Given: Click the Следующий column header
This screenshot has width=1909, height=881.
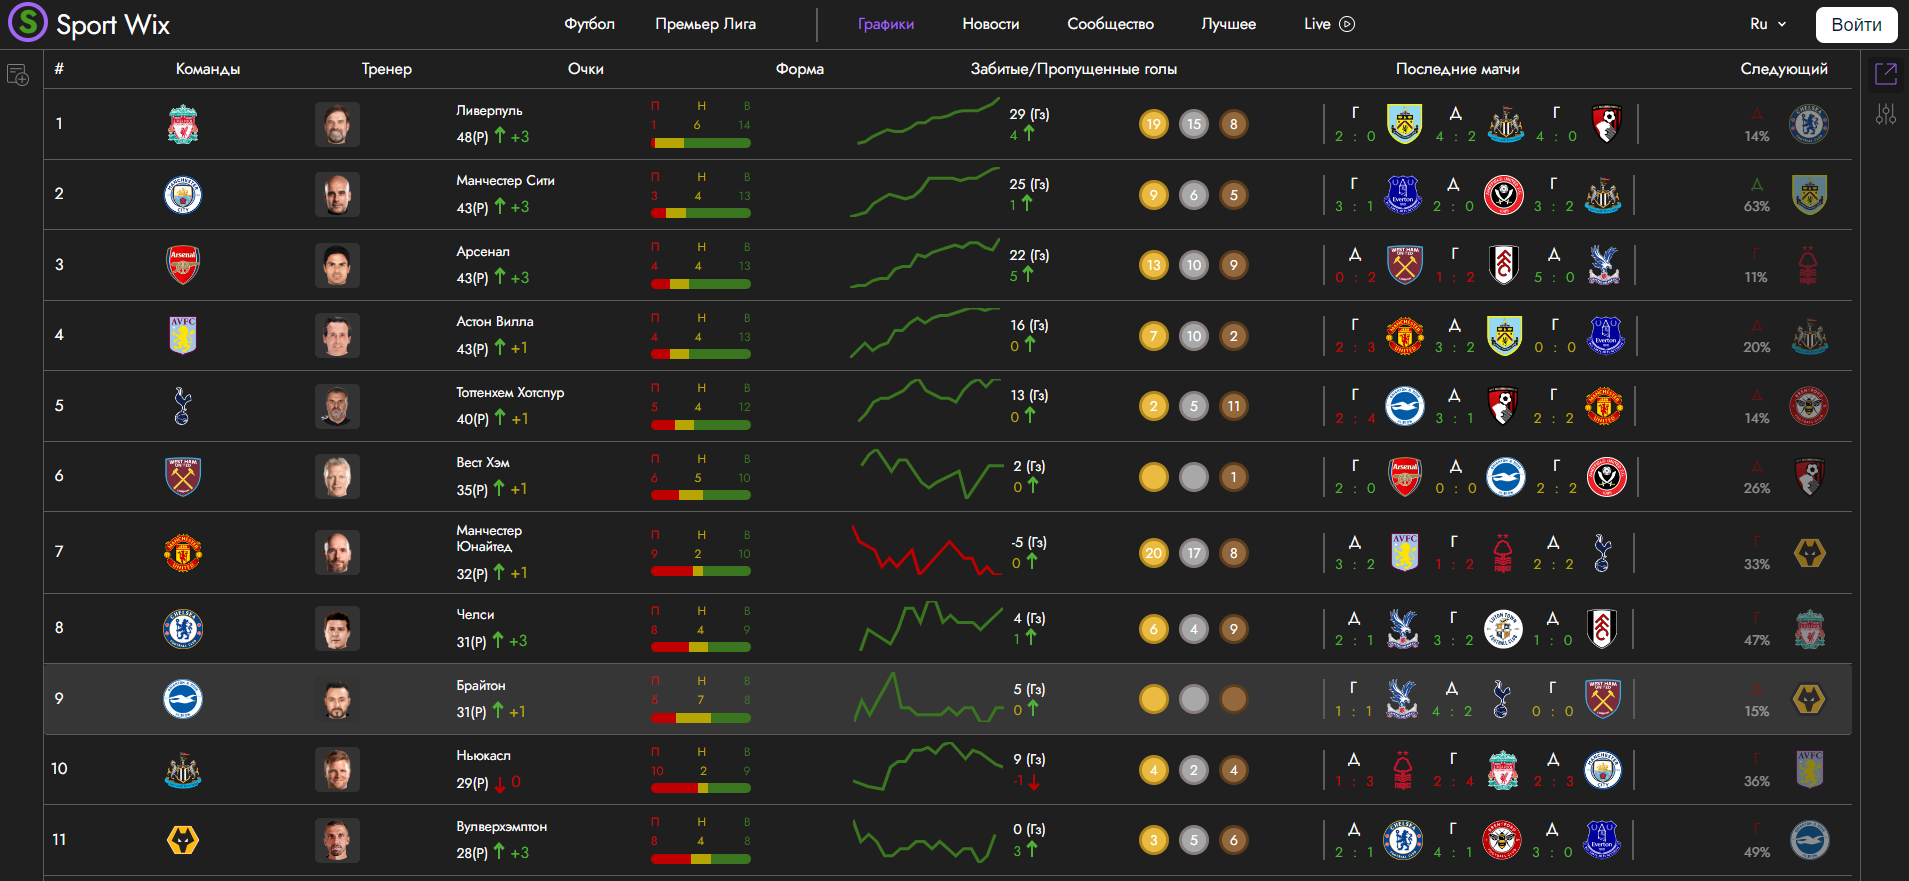Looking at the screenshot, I should (1784, 69).
